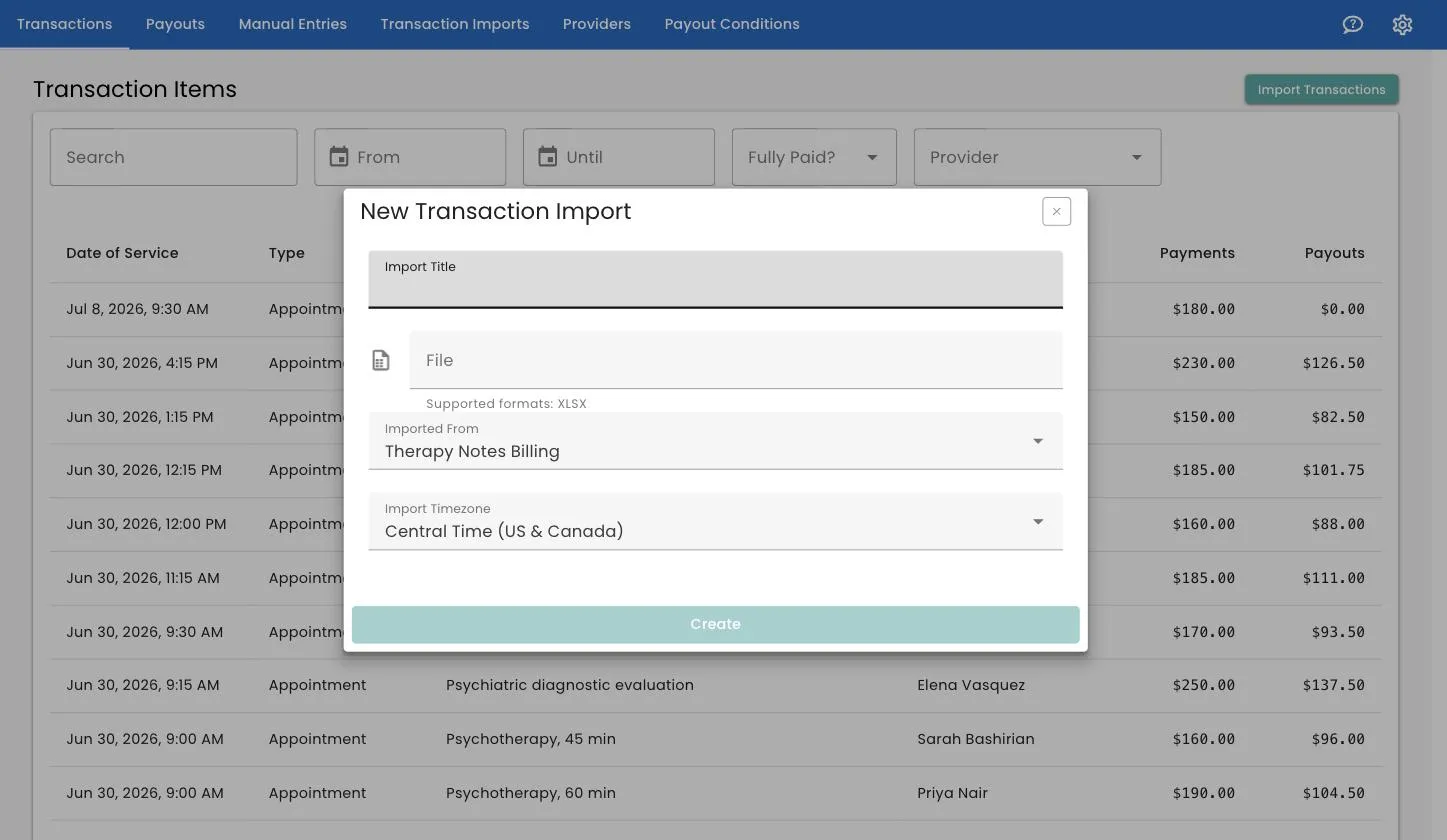1447x840 pixels.
Task: Click the New Transaction Import dialog title
Action: (496, 211)
